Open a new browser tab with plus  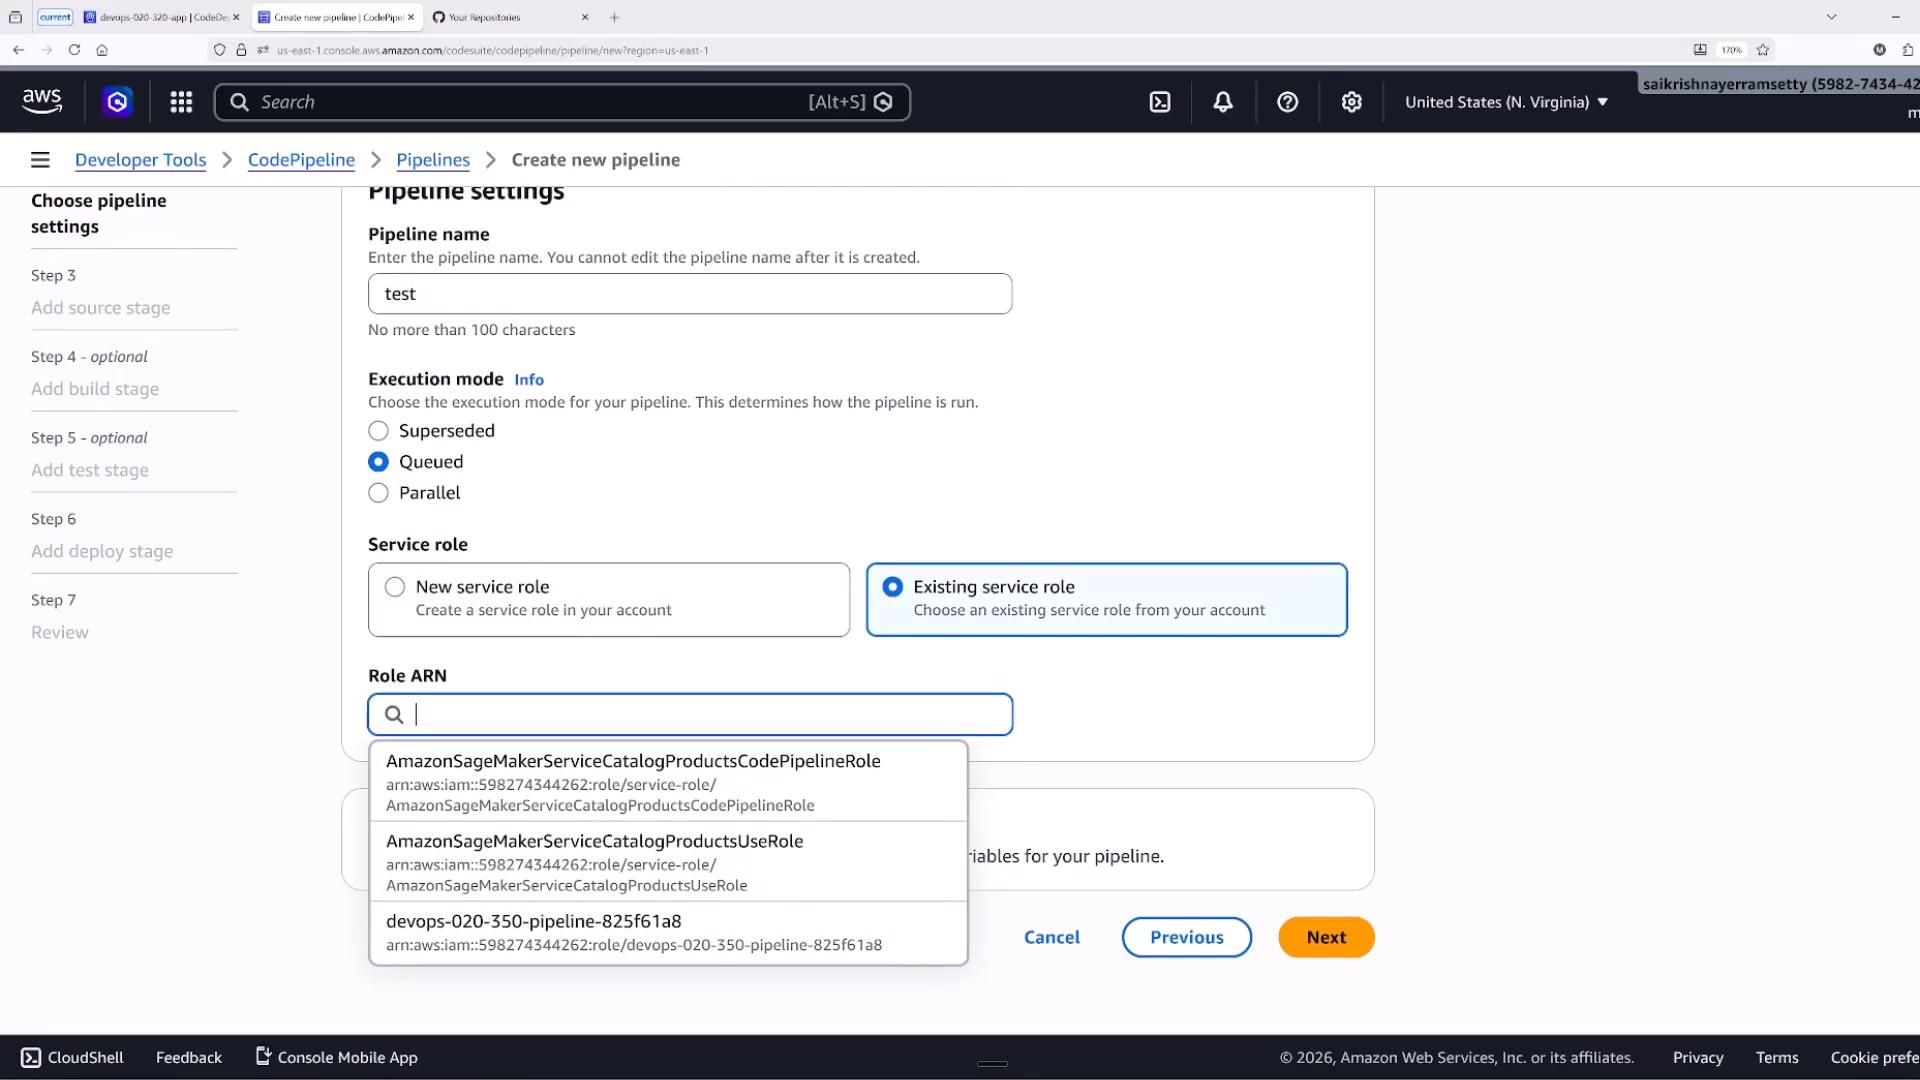coord(614,17)
